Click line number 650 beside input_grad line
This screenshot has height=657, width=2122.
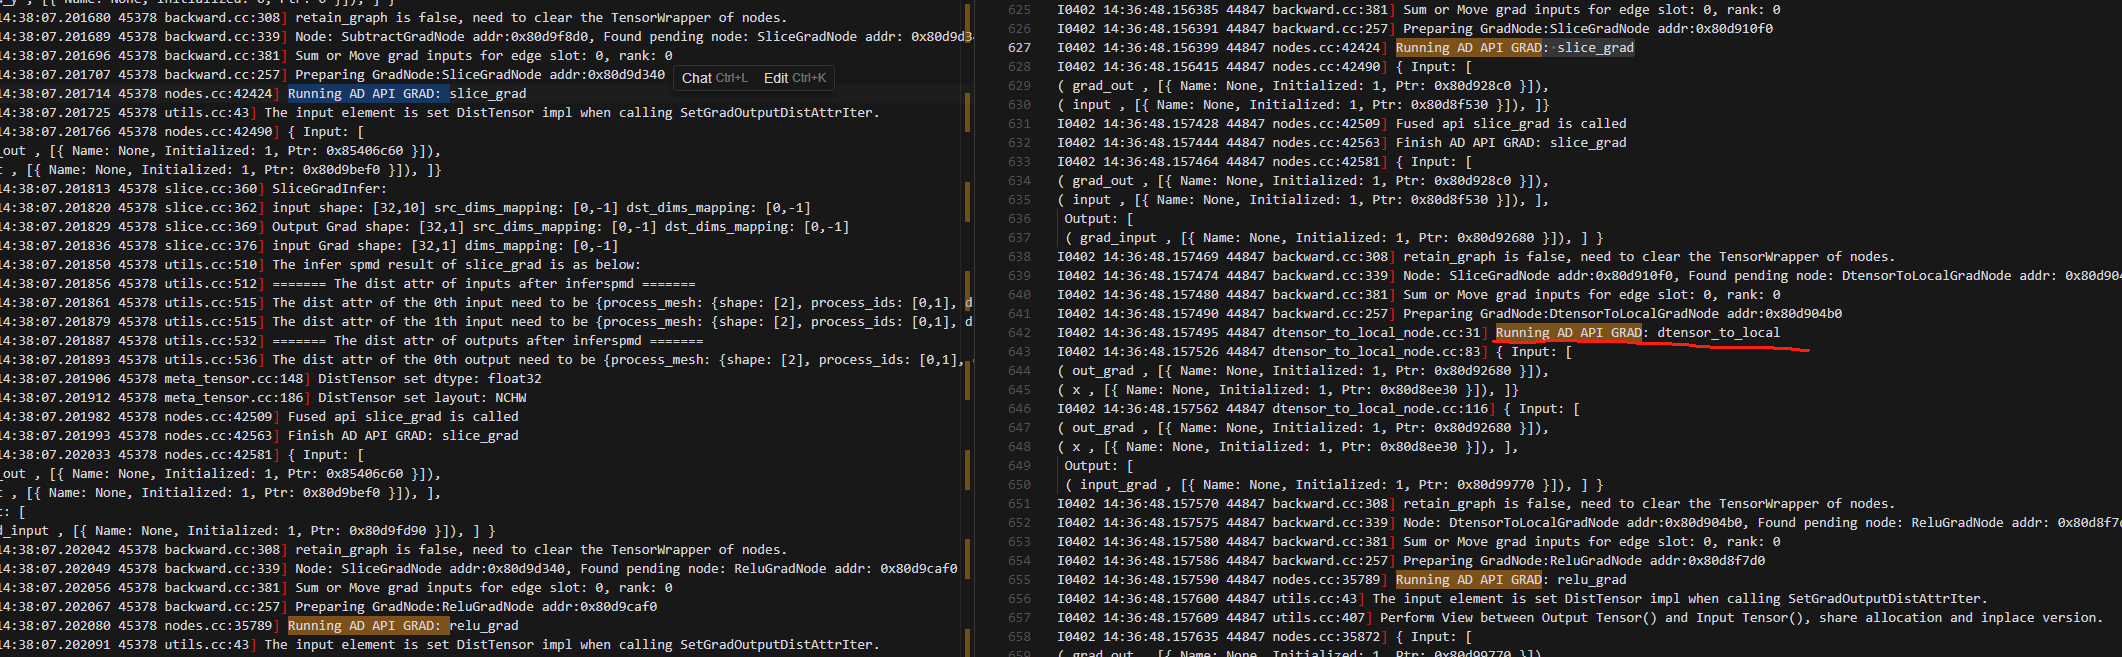click(1019, 485)
